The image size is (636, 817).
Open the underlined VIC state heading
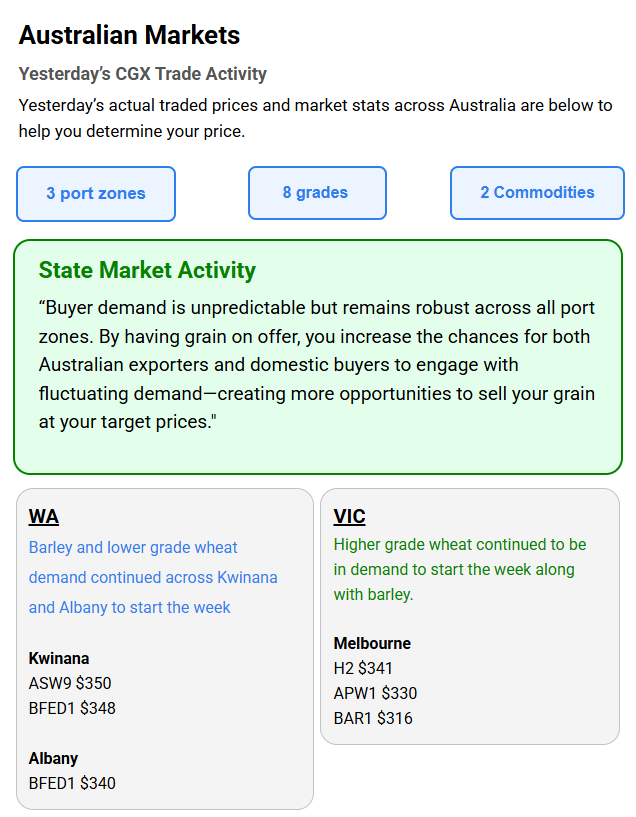[349, 517]
